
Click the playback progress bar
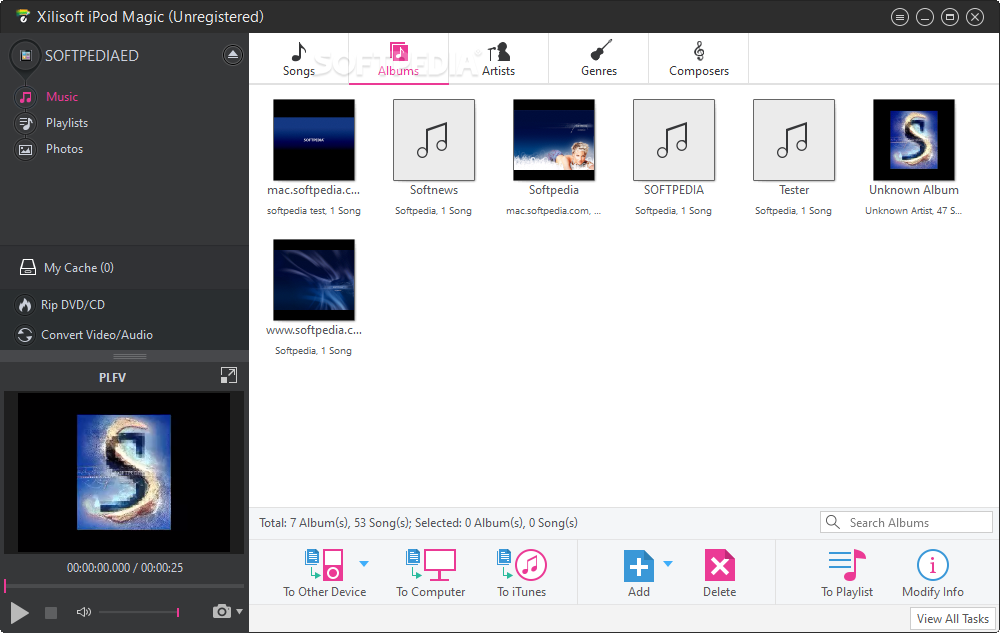(x=124, y=585)
